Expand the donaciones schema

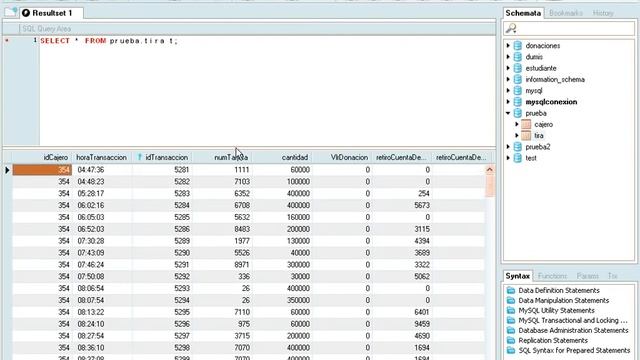(508, 46)
